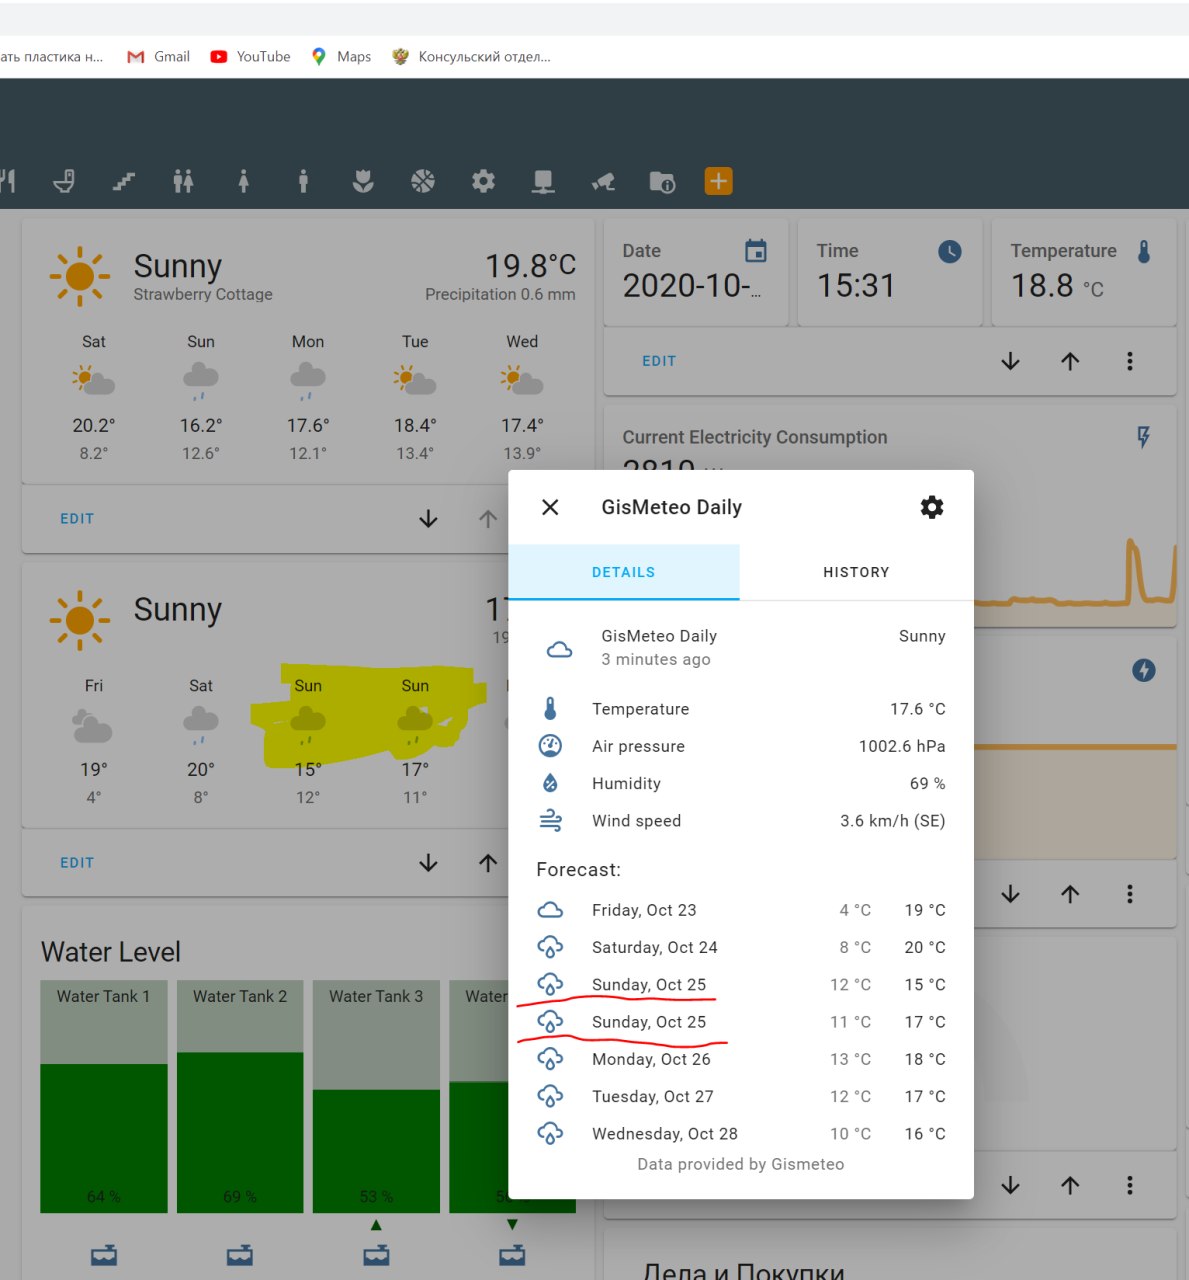1189x1280 pixels.
Task: Open the toilet view tab icon
Action: point(64,181)
